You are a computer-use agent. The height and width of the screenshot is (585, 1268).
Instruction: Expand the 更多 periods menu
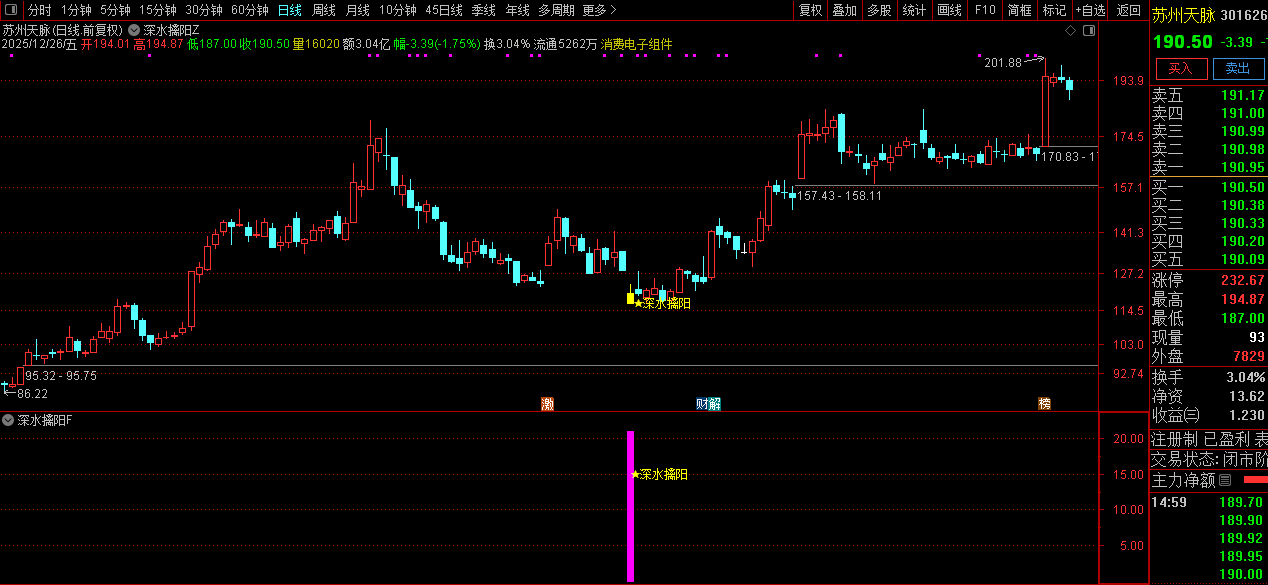point(599,10)
